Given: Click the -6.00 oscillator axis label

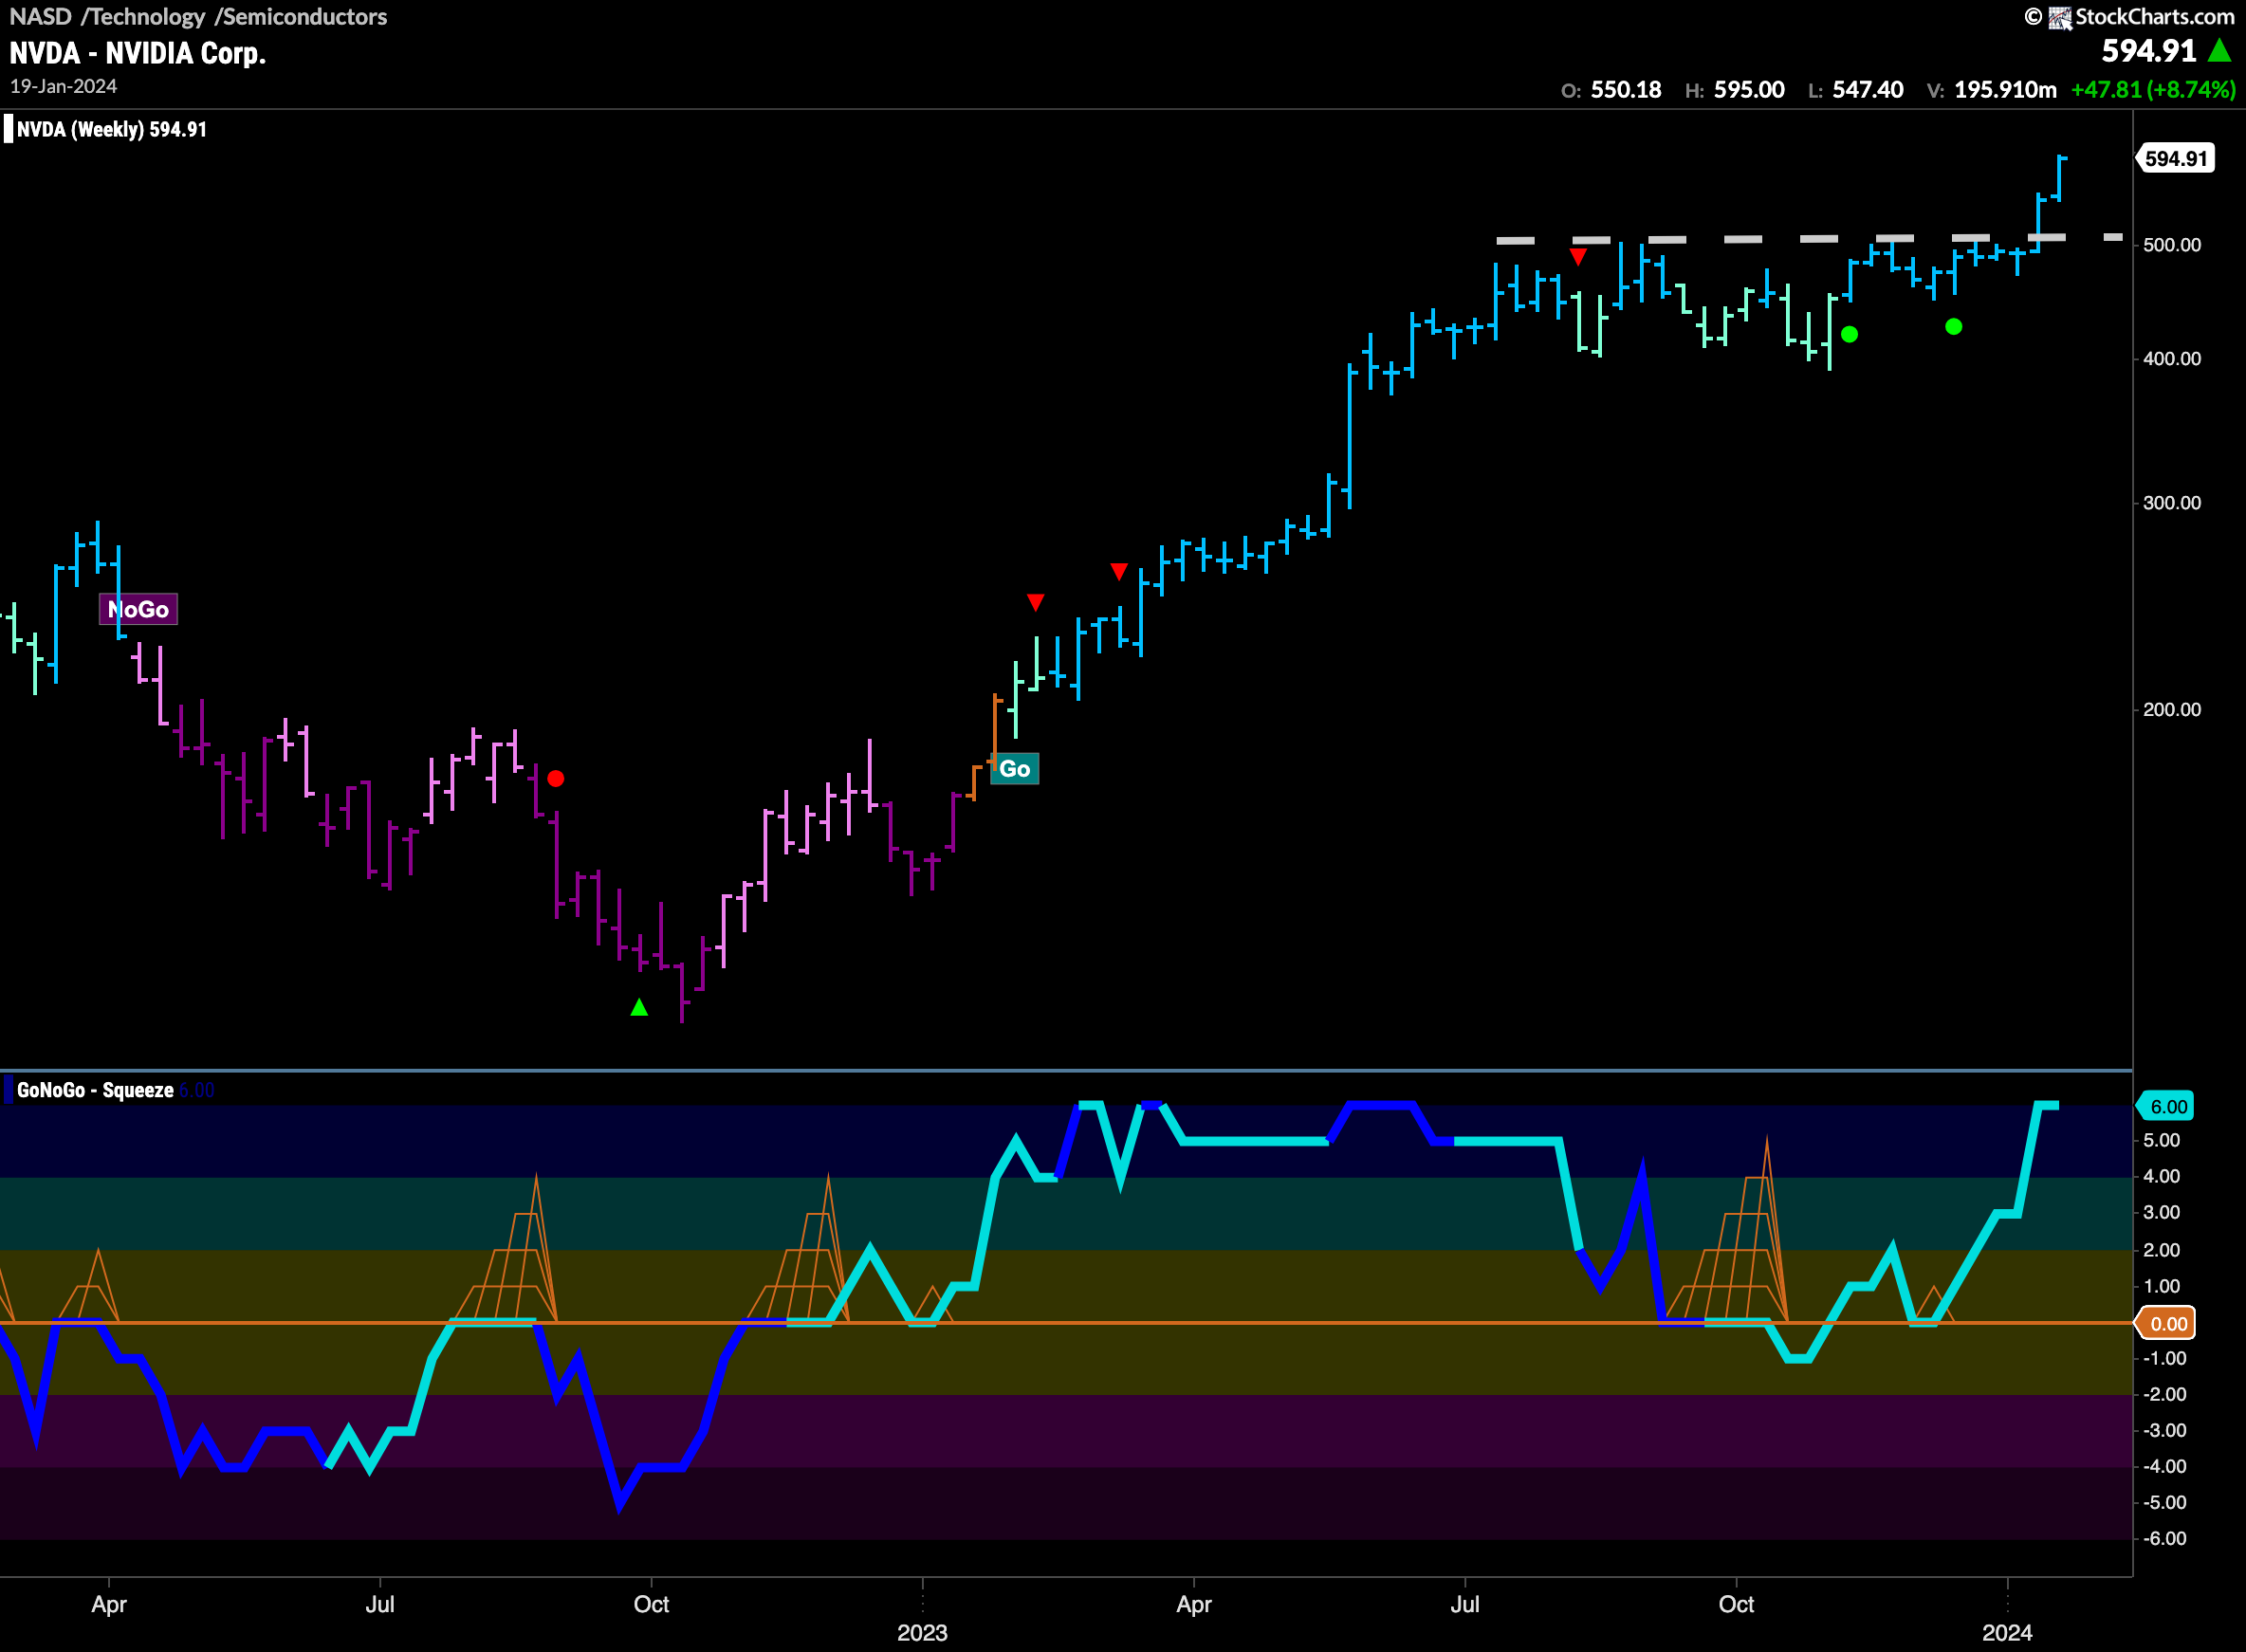Looking at the screenshot, I should click(x=2164, y=1539).
